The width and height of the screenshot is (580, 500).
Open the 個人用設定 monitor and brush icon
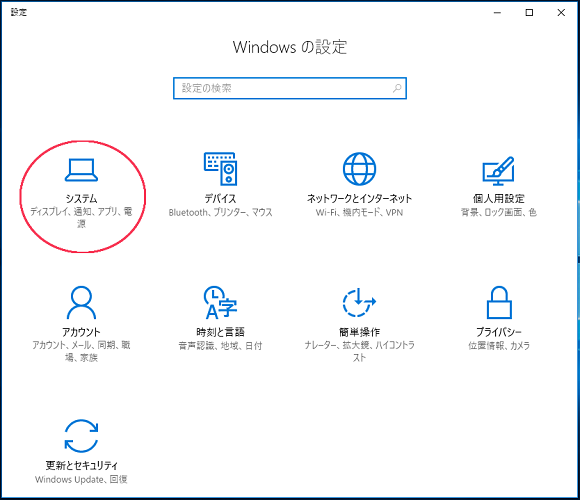click(x=498, y=171)
